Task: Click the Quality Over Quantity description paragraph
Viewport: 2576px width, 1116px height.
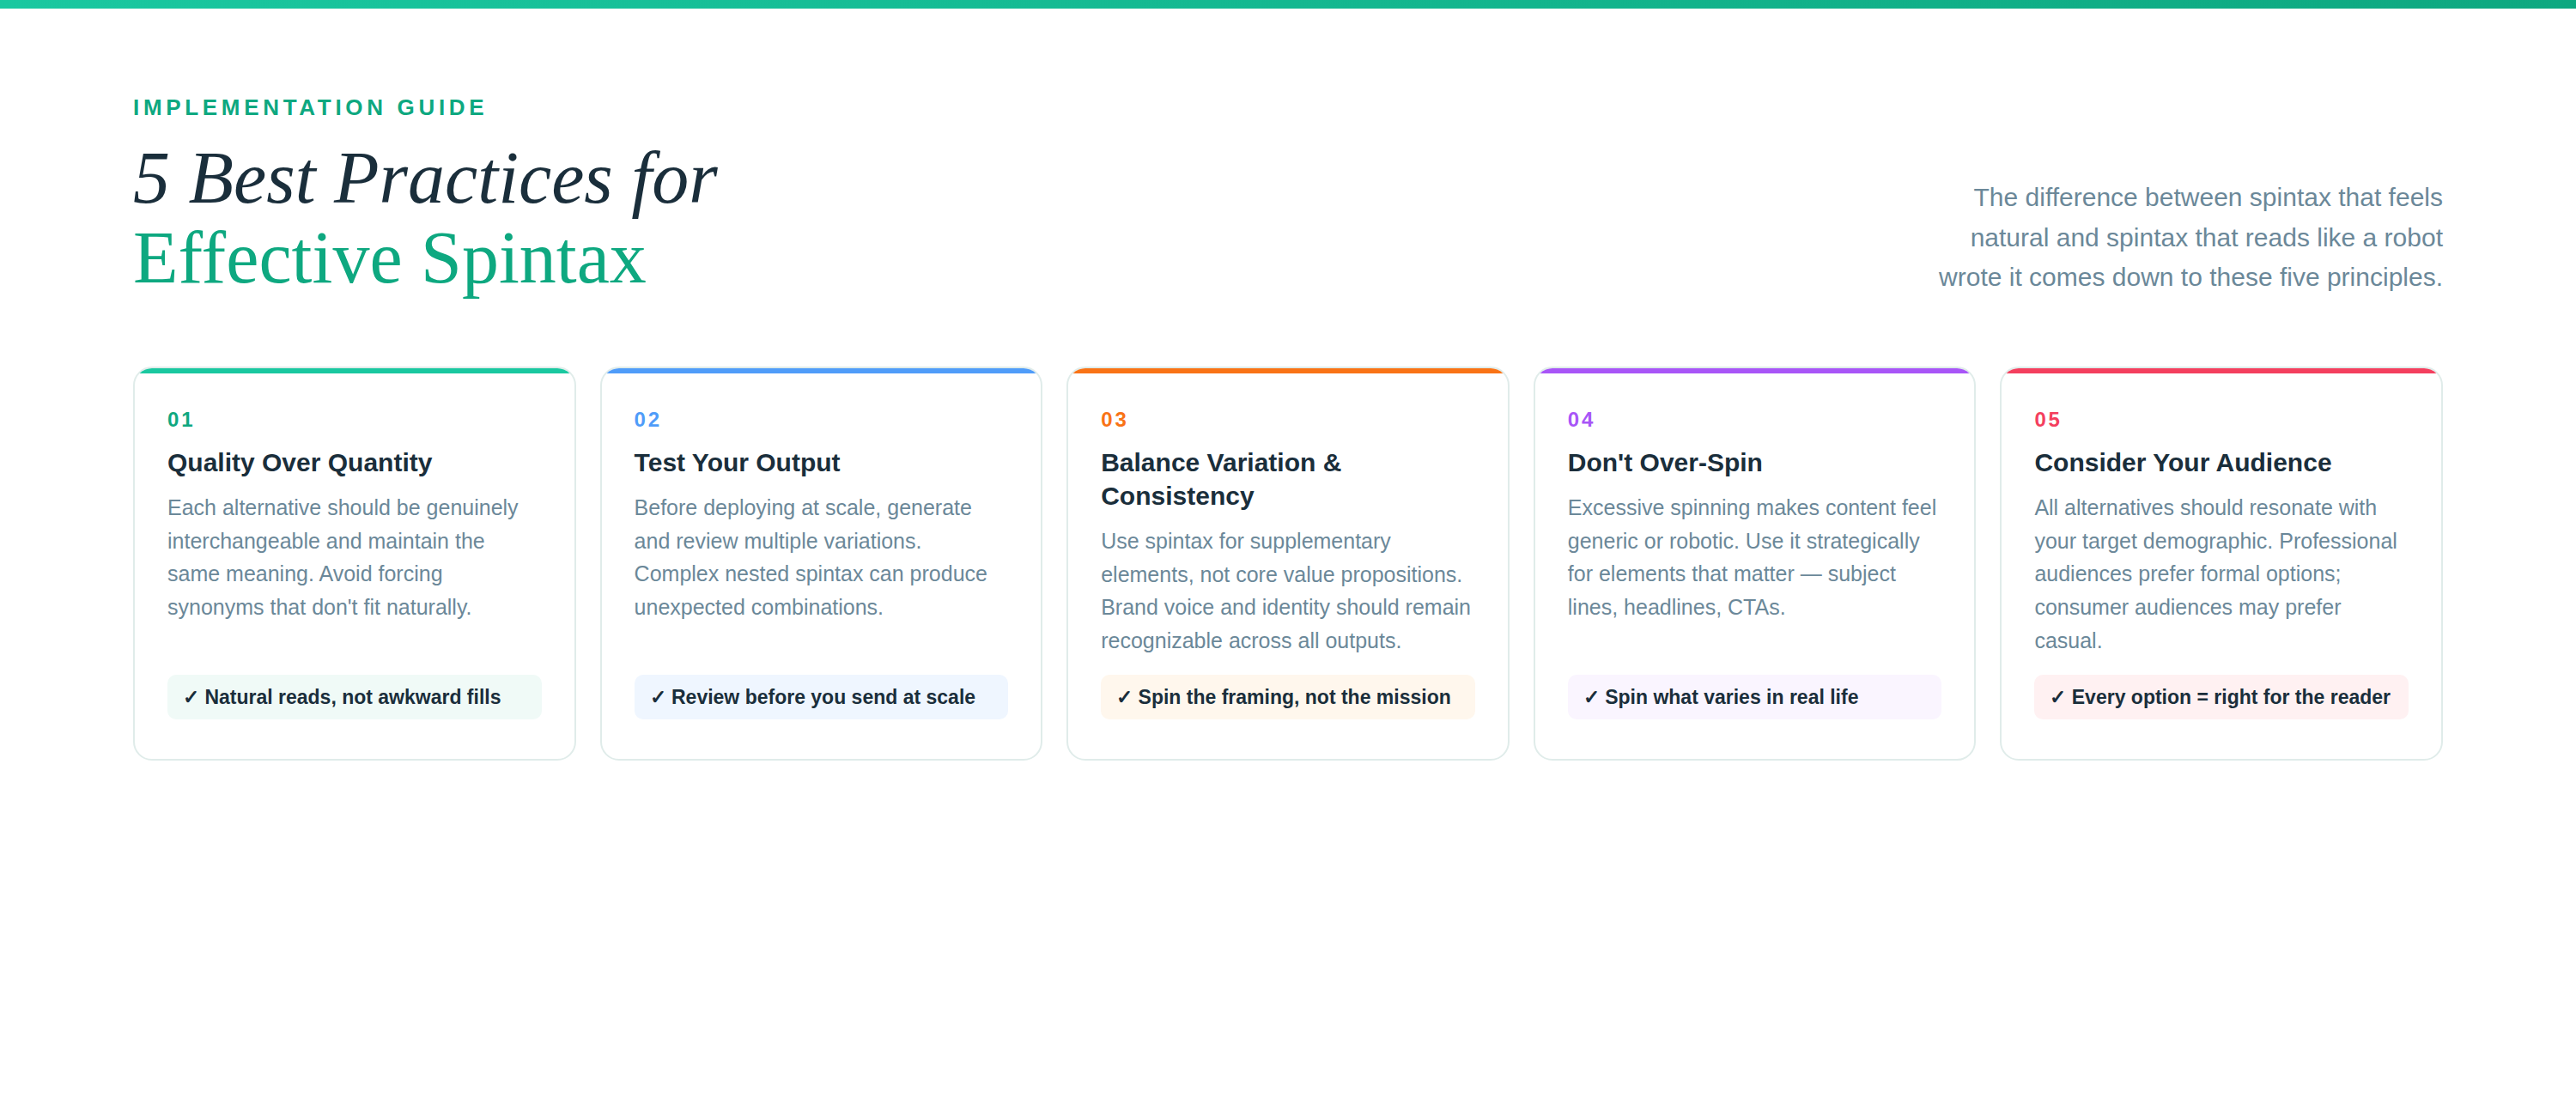Action: pyautogui.click(x=343, y=557)
